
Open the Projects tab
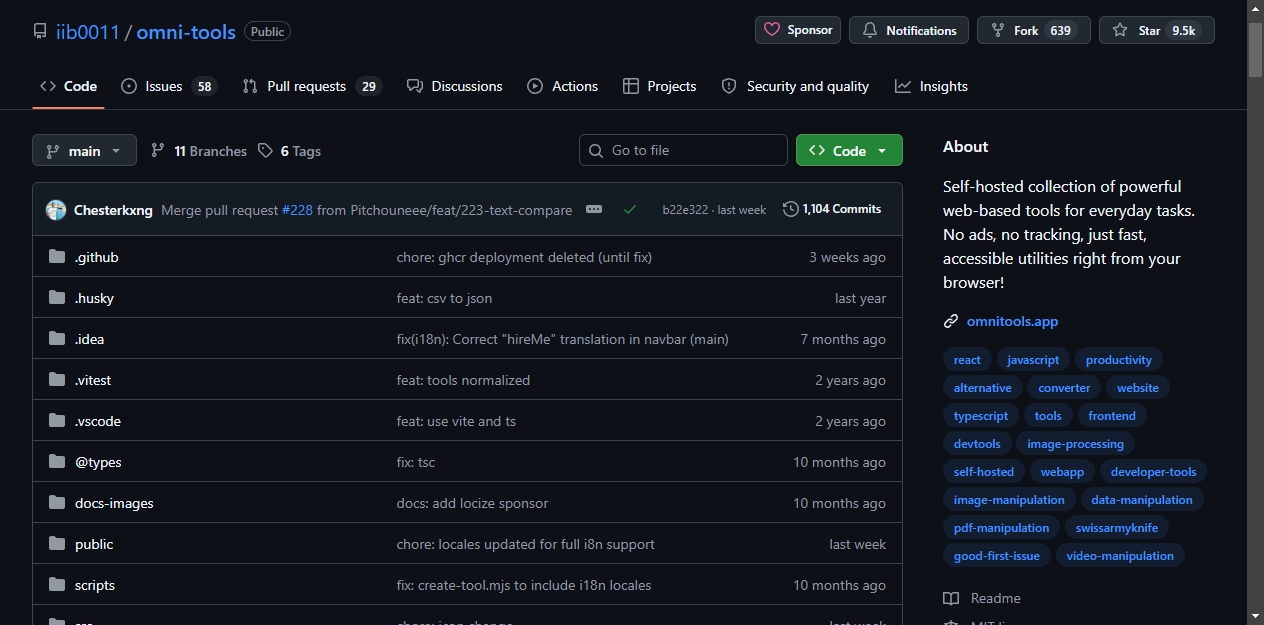[x=660, y=86]
